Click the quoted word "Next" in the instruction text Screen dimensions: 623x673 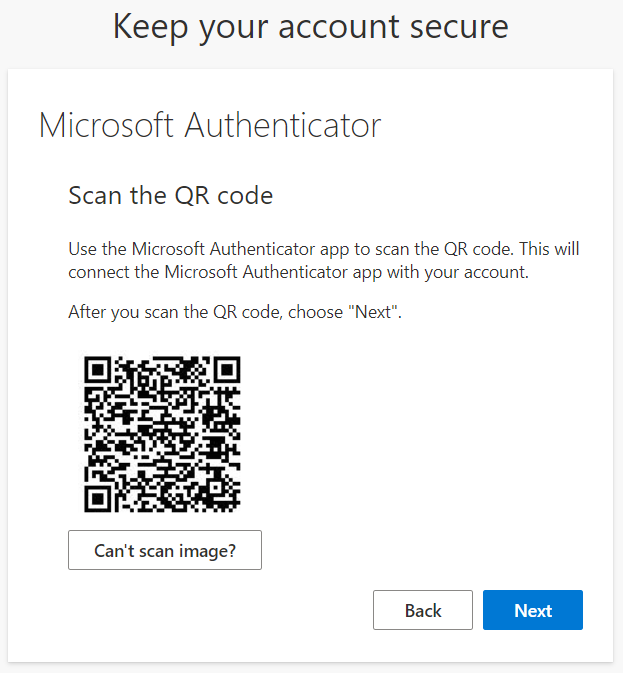(x=373, y=312)
